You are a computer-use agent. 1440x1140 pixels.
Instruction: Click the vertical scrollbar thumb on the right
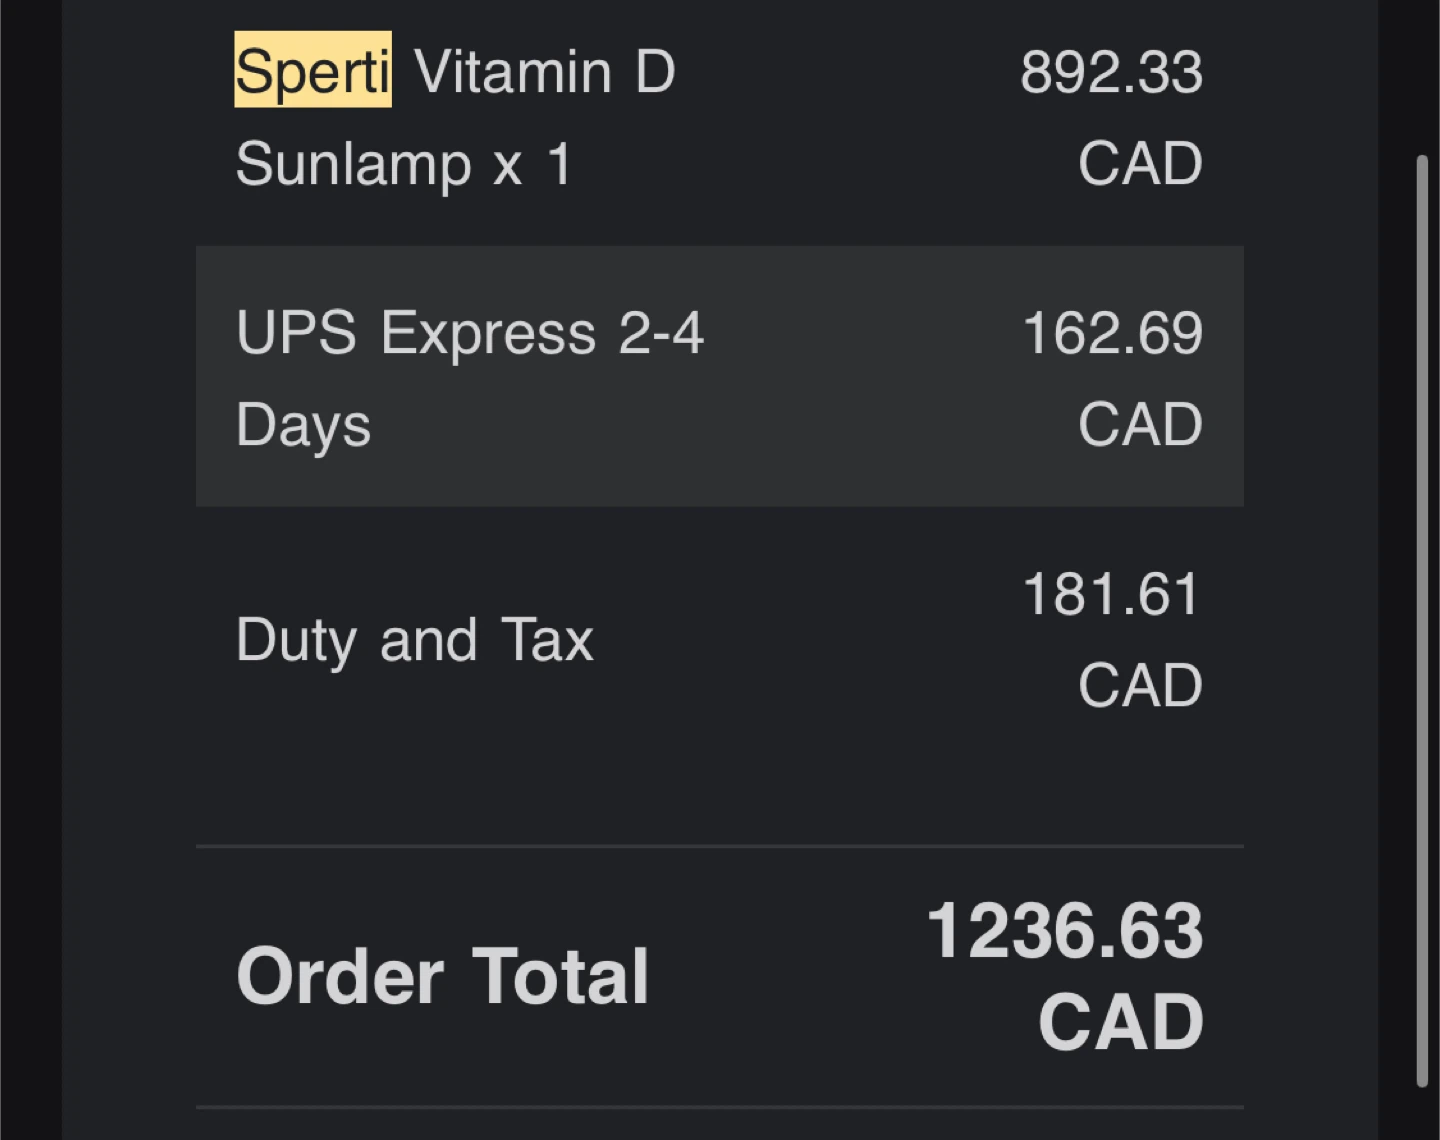point(1422,620)
